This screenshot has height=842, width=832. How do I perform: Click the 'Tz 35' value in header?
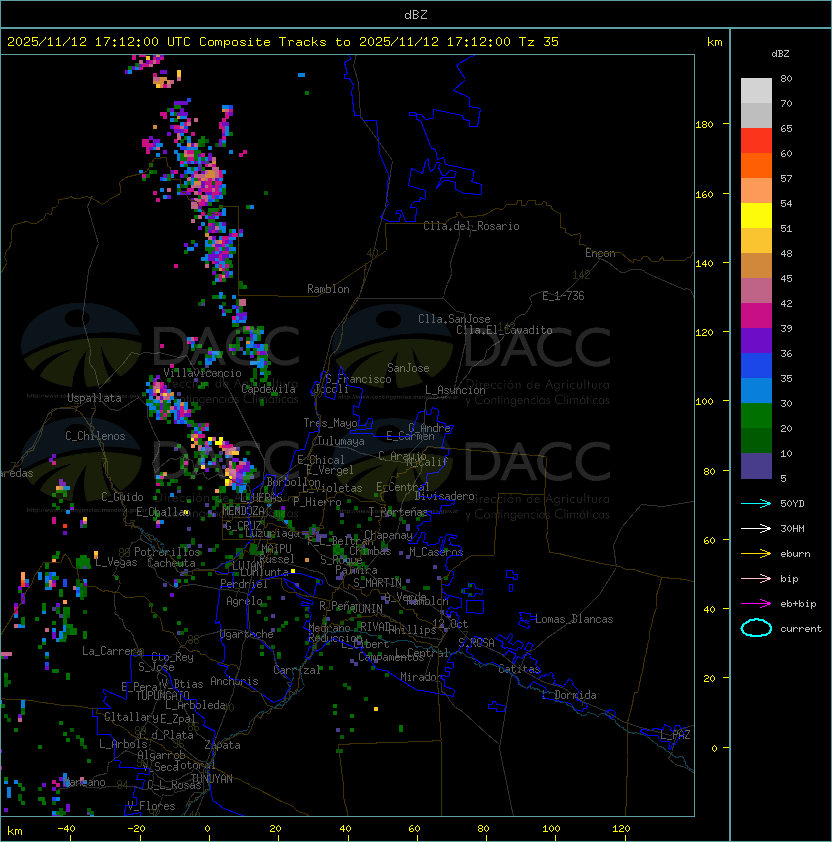pos(539,42)
